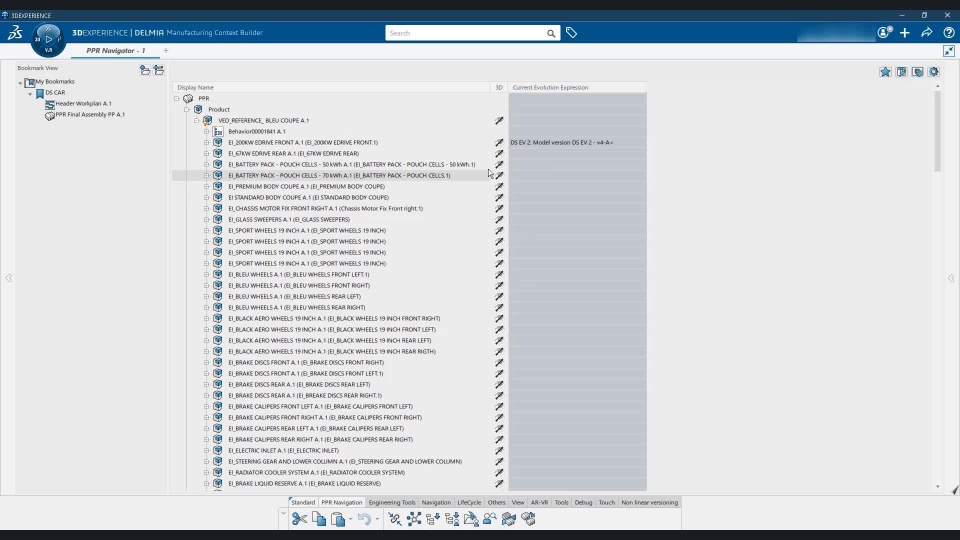Select Header Workplan A.1 bookmark
The image size is (960, 540).
pos(83,103)
